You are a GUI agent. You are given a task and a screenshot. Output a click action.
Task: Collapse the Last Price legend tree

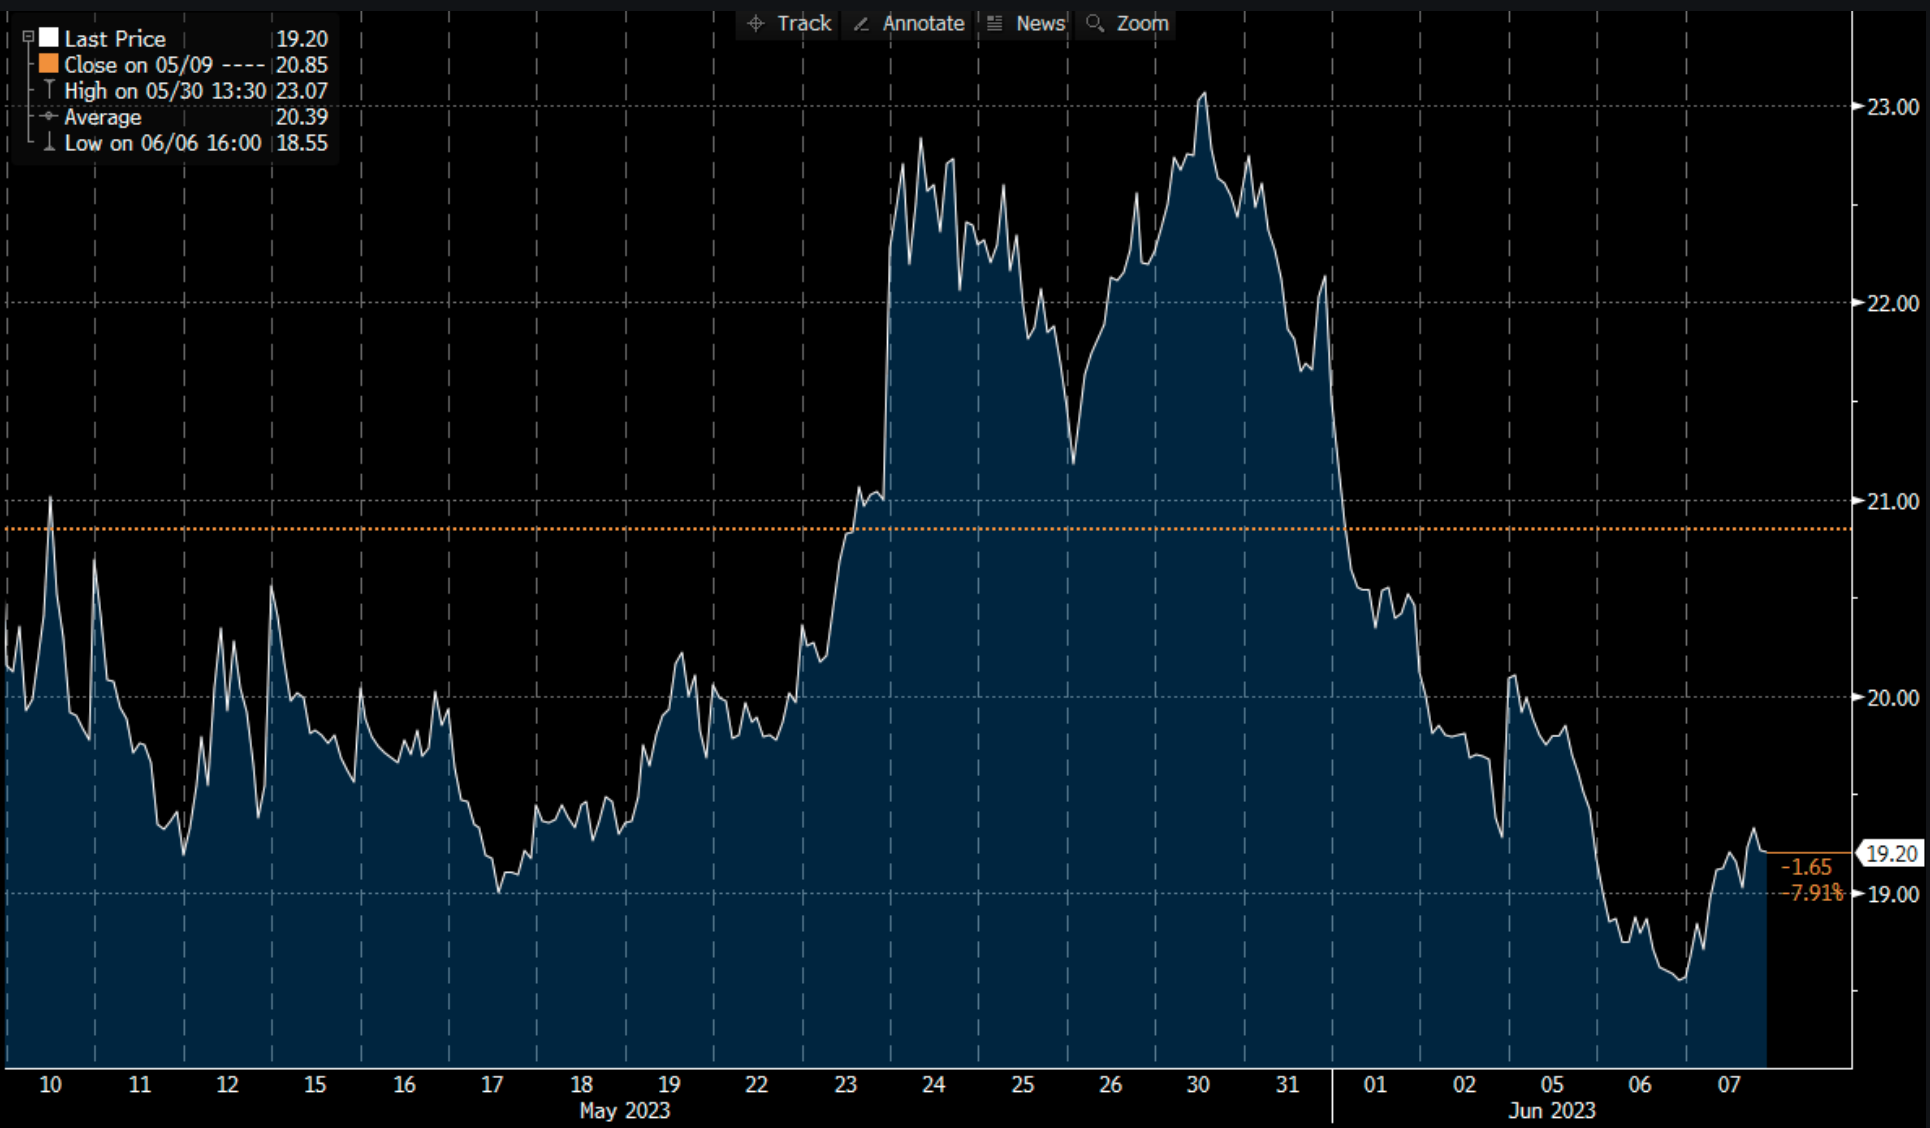[28, 38]
